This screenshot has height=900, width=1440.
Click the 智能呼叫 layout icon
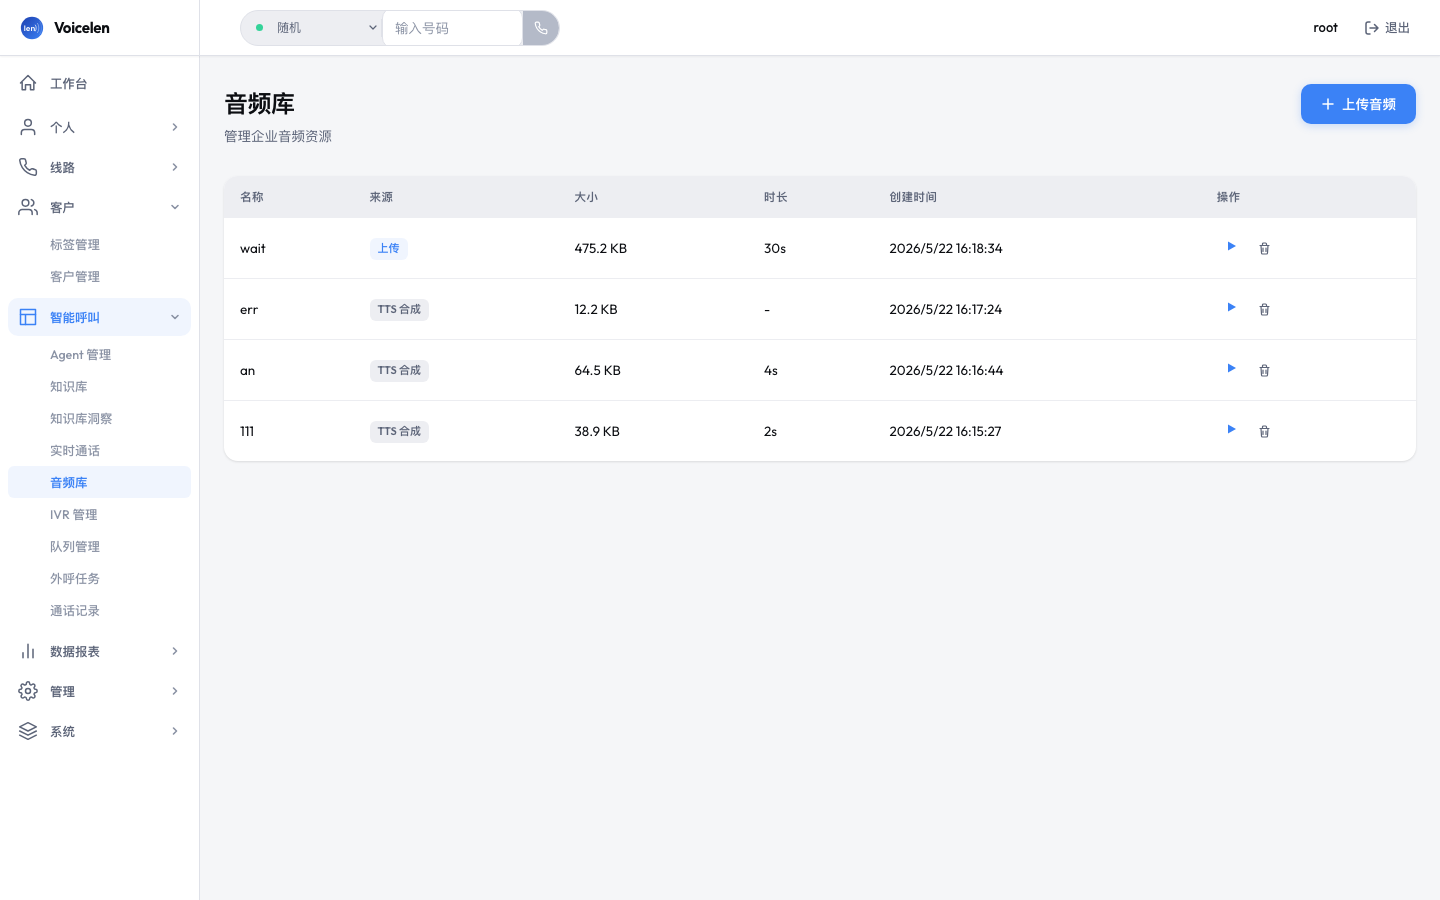pyautogui.click(x=28, y=317)
